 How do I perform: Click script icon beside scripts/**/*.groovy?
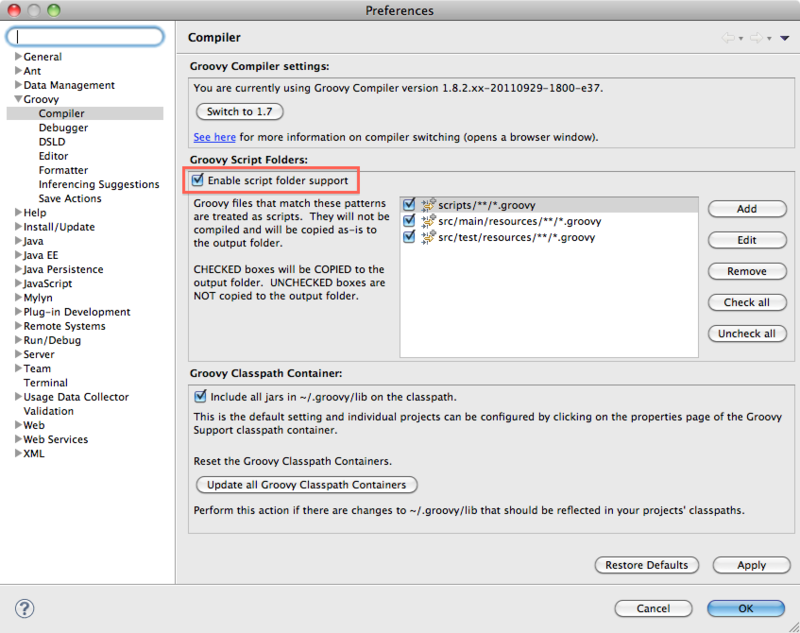click(428, 205)
